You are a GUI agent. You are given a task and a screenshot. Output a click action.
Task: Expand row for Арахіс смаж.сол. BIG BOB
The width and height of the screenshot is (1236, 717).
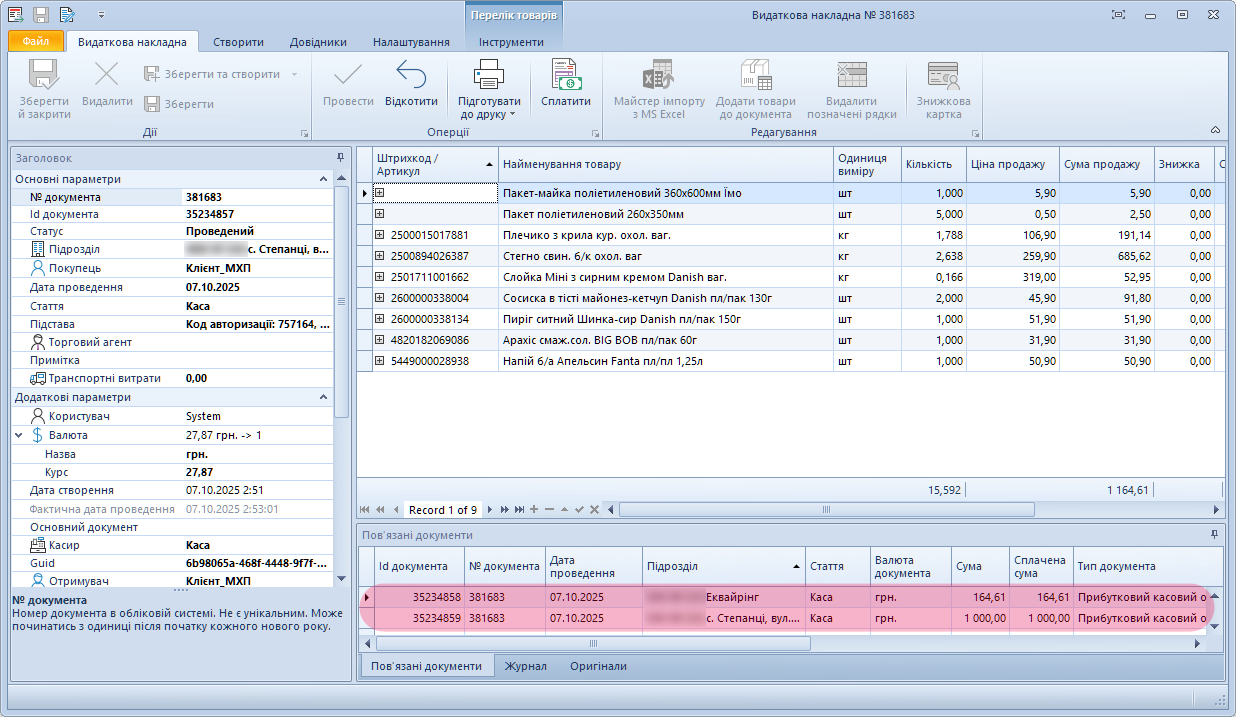(380, 340)
